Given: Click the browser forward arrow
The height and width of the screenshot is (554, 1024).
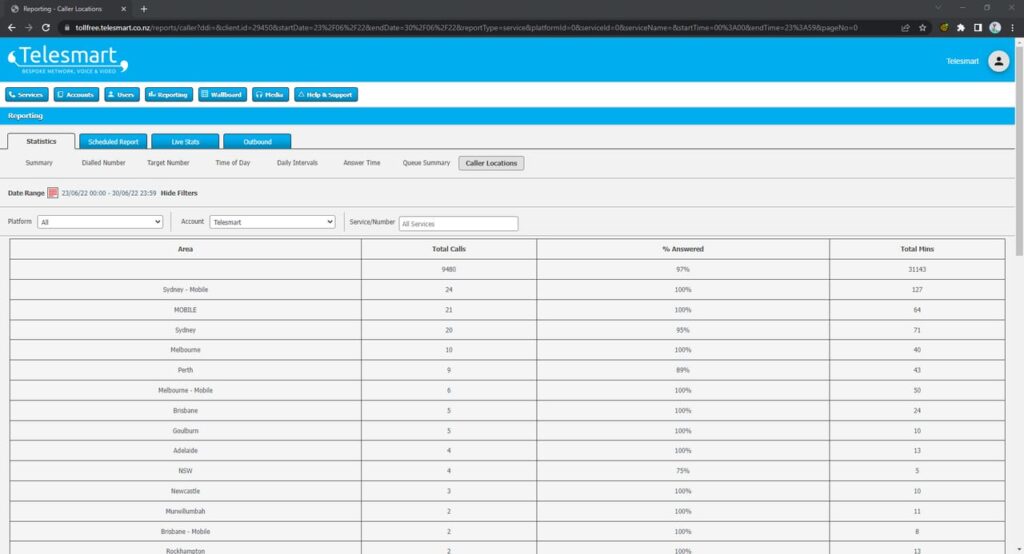Looking at the screenshot, I should (x=29, y=27).
